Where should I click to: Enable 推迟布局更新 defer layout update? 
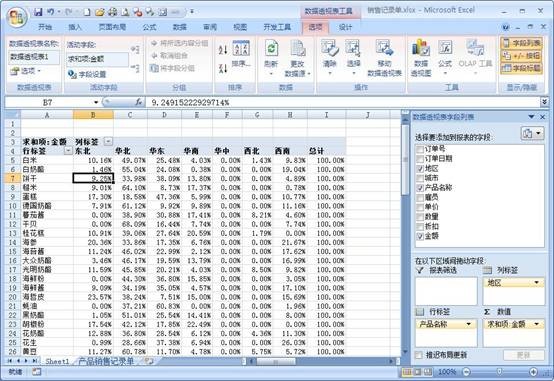(419, 355)
